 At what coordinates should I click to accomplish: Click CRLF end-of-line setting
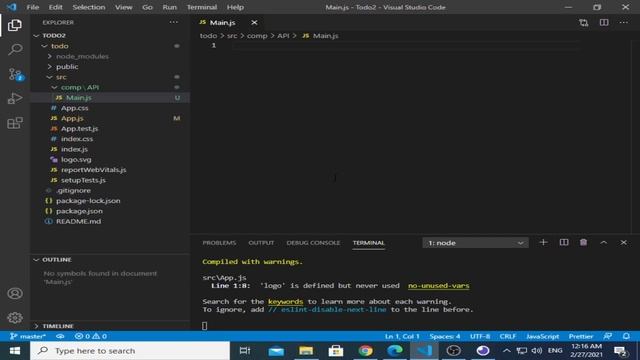[508, 336]
